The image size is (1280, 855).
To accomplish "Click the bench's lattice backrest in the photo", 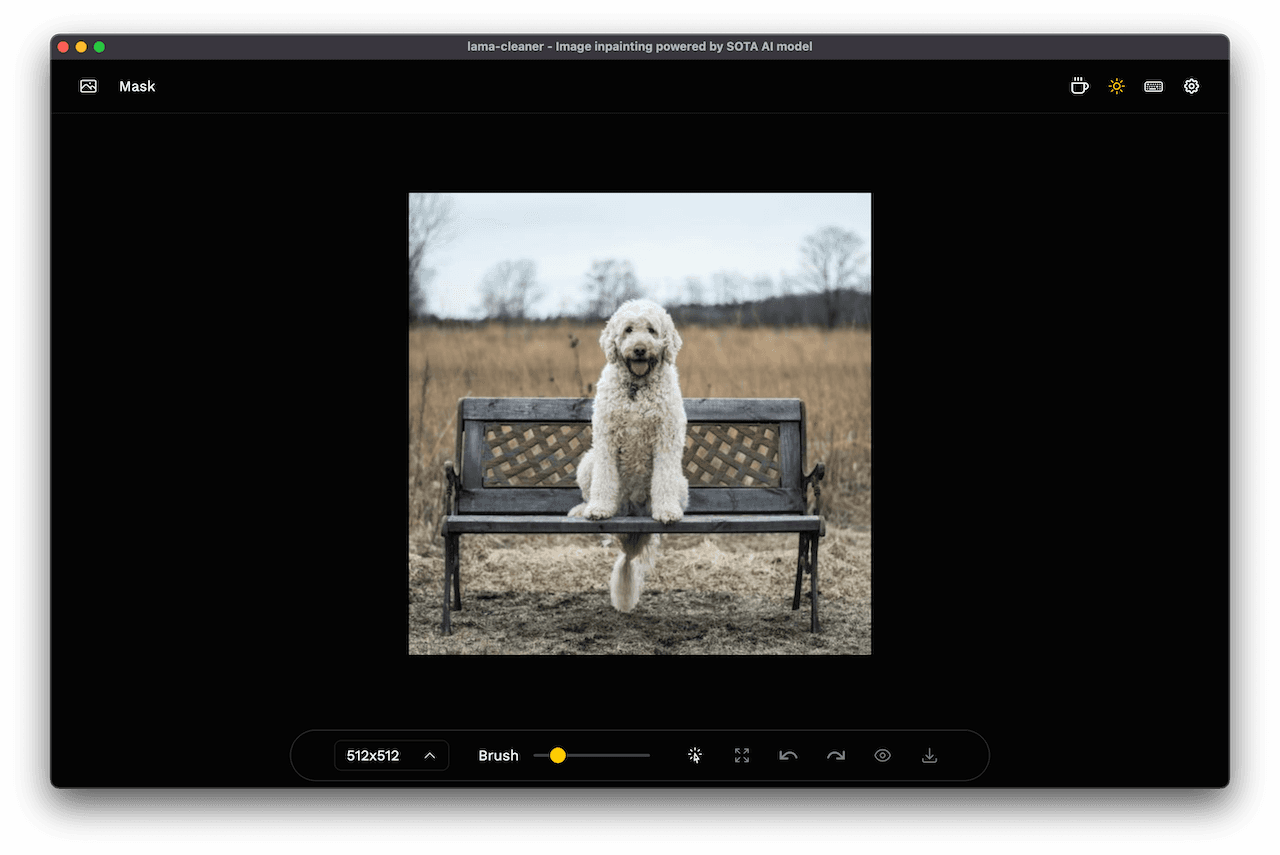I will coord(735,454).
